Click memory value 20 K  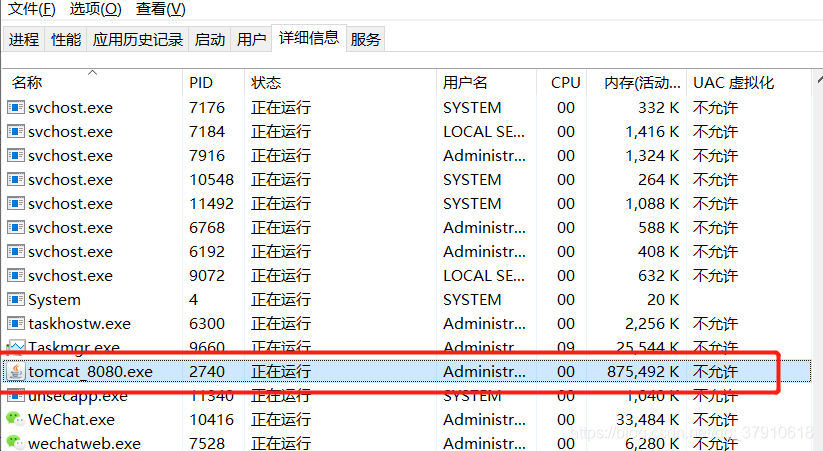[x=663, y=300]
